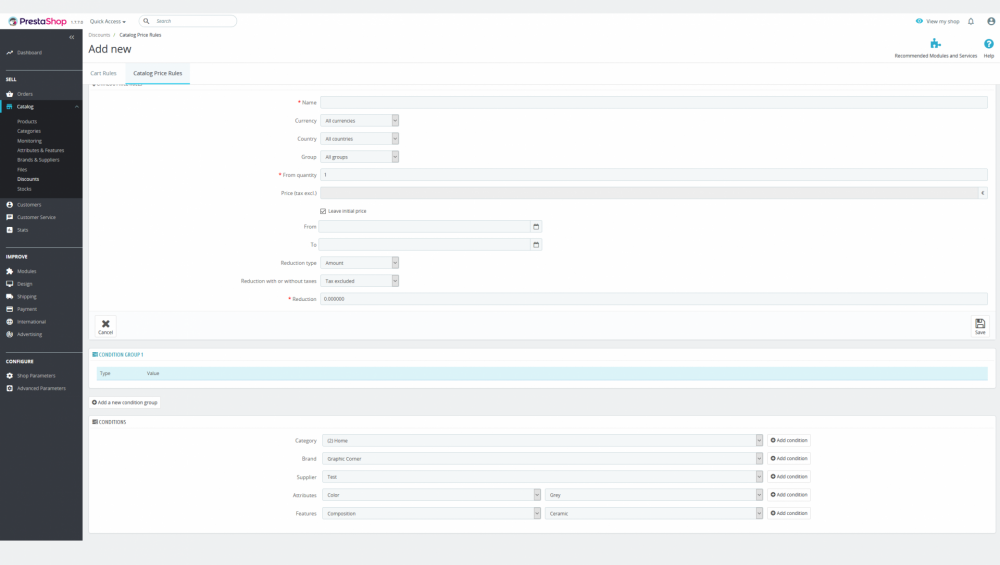This screenshot has width=1000, height=565.
Task: Open Monitoring in Catalog submenu
Action: point(29,141)
